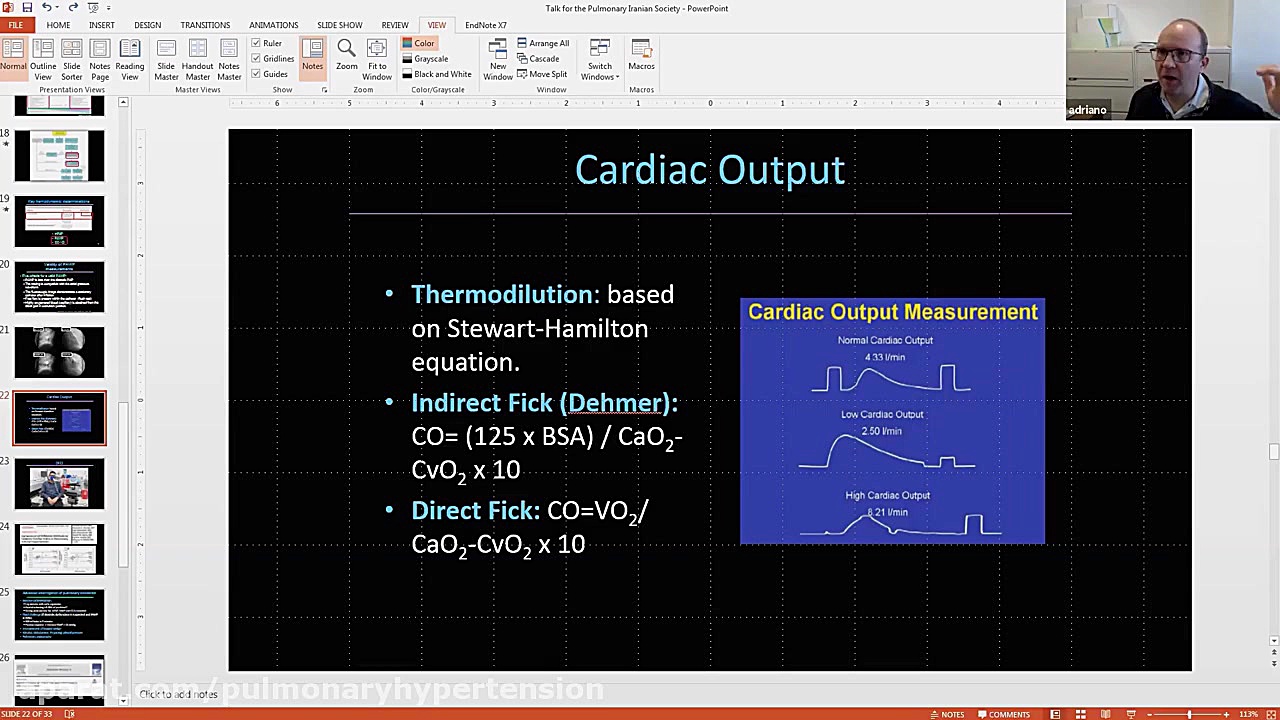The width and height of the screenshot is (1280, 720).
Task: Open the FILE tab
Action: click(15, 25)
